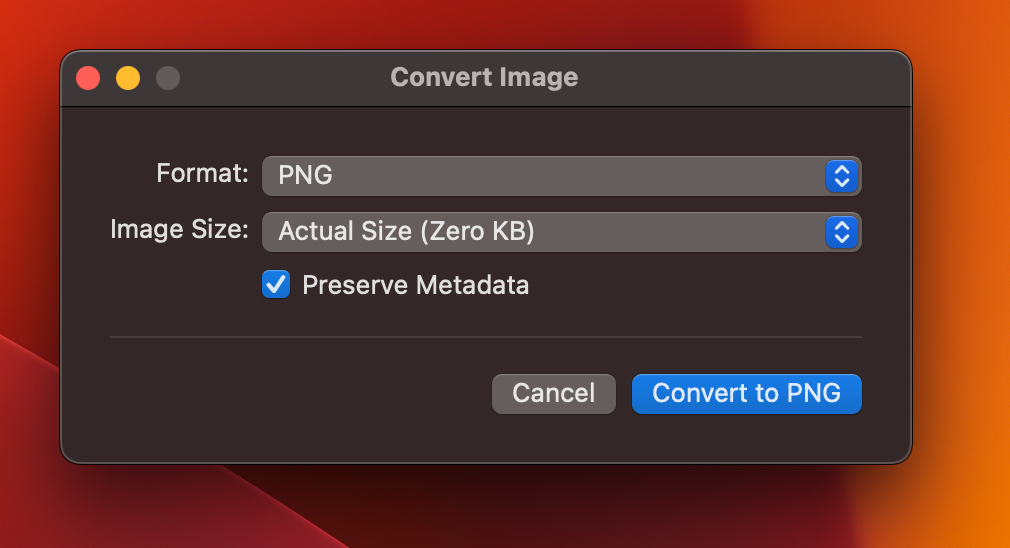Toggle the Preserve Metadata checkbox
The width and height of the screenshot is (1010, 548).
click(276, 285)
